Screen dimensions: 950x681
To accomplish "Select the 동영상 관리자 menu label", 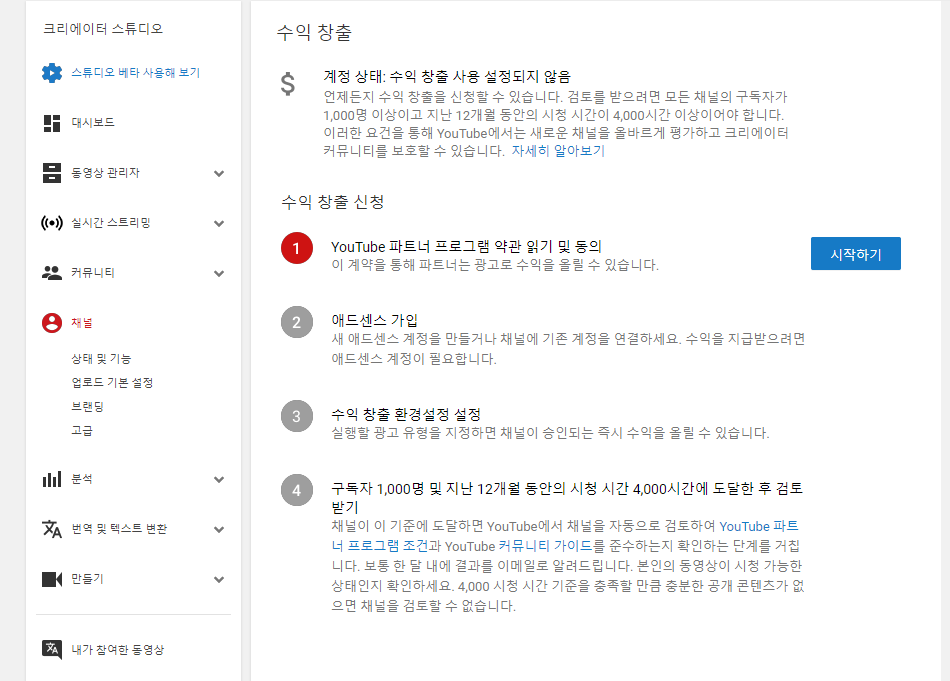I will click(x=105, y=173).
